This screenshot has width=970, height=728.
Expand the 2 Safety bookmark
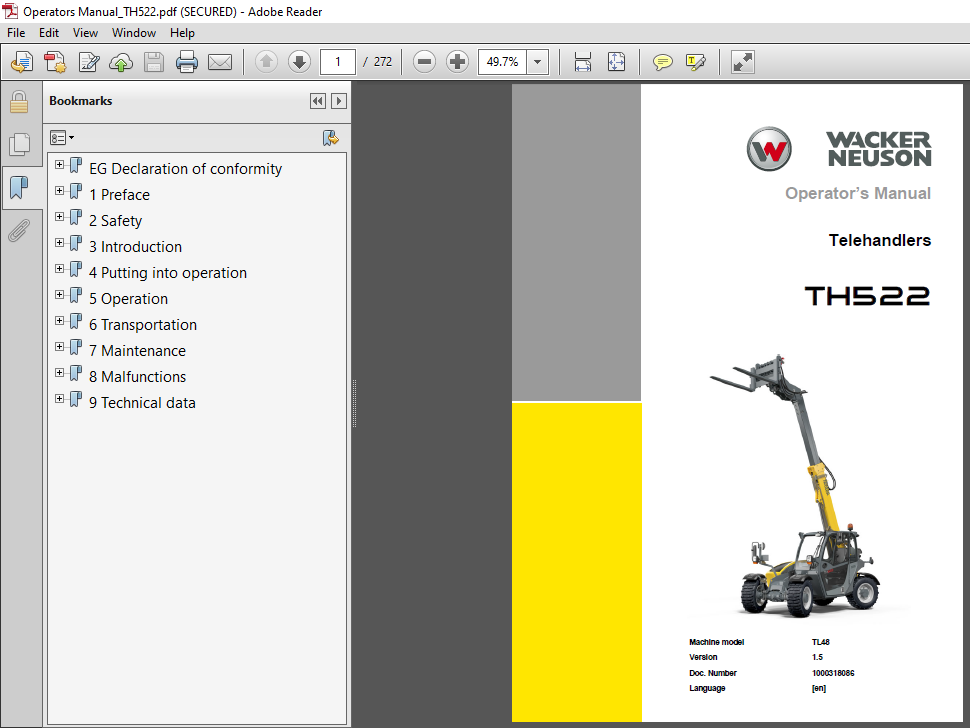[x=59, y=216]
